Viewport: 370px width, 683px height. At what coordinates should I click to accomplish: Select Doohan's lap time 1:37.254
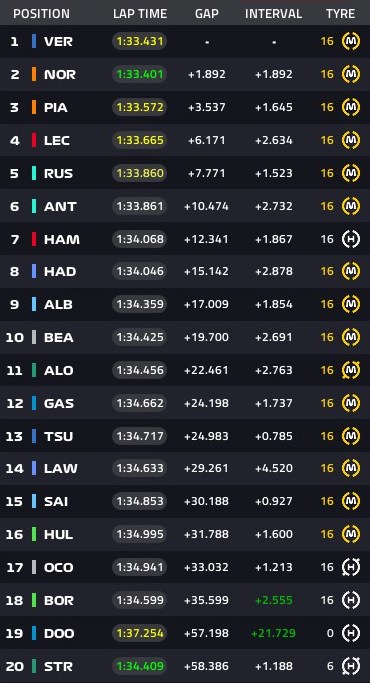coord(139,633)
